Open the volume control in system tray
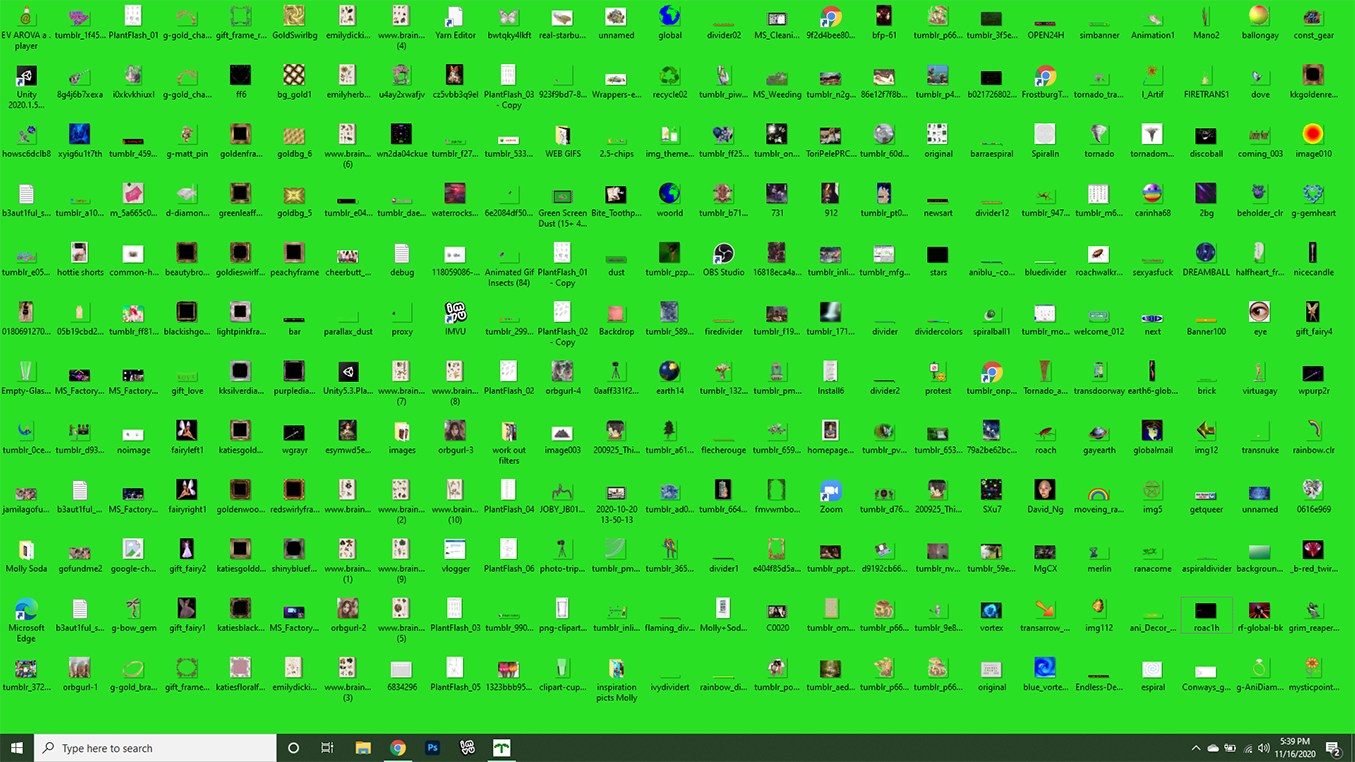Image resolution: width=1355 pixels, height=762 pixels. coord(1264,748)
